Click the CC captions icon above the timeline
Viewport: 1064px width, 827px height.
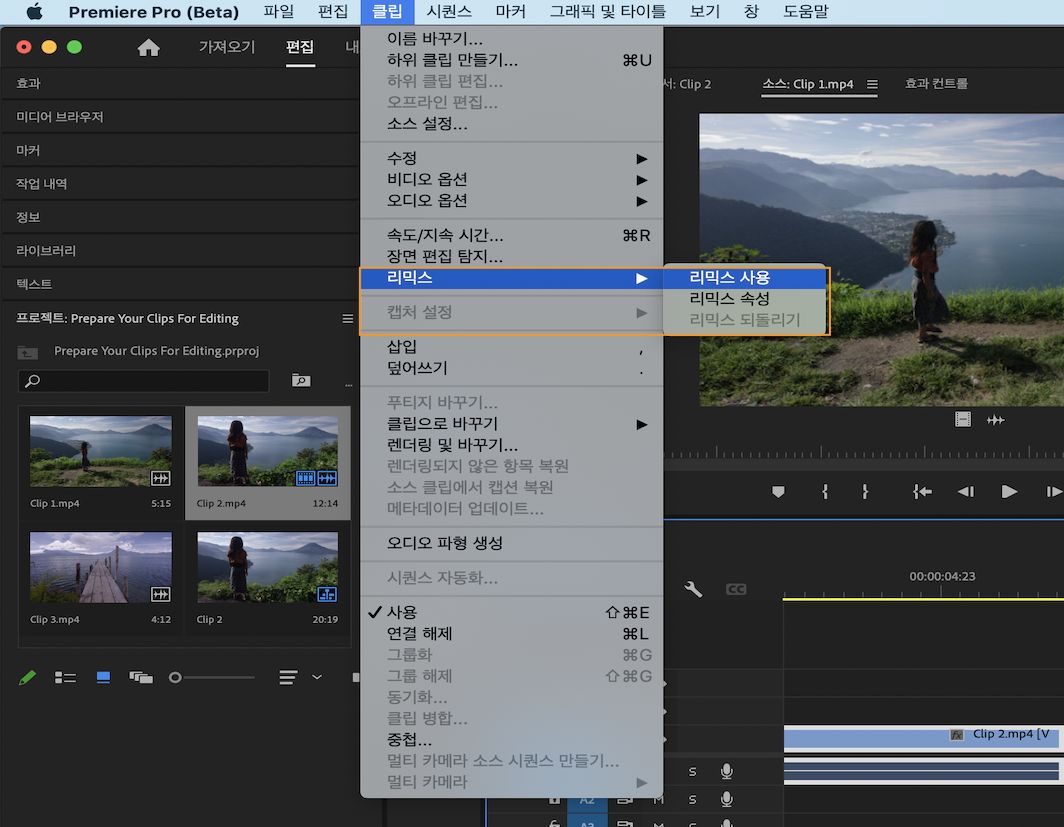tap(736, 589)
